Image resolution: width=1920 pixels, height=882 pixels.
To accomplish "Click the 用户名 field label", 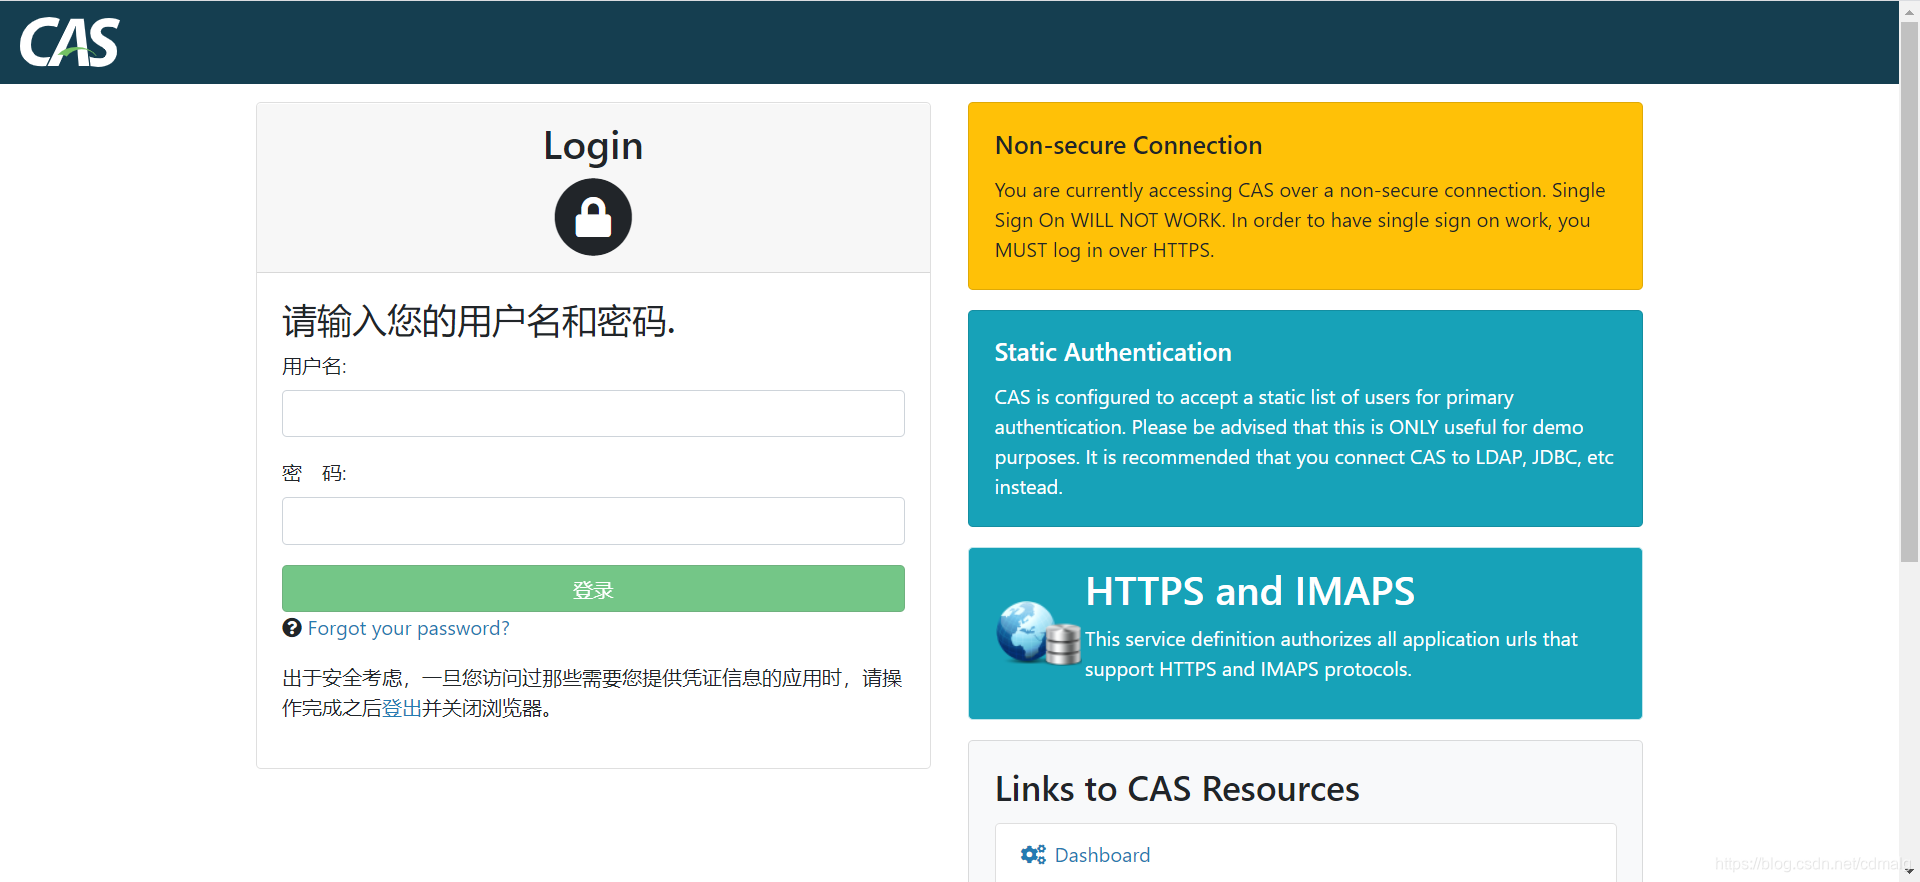I will click(314, 366).
